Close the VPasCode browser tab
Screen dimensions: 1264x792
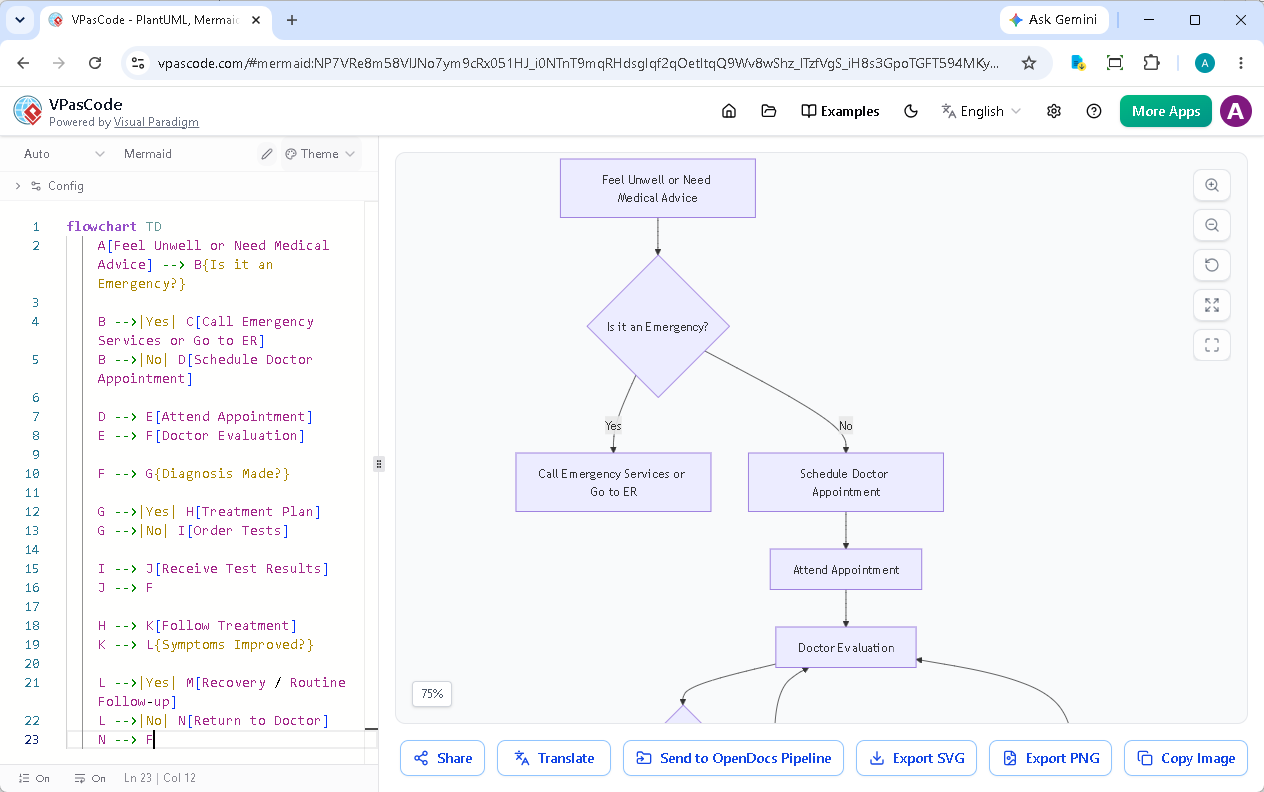pyautogui.click(x=255, y=20)
